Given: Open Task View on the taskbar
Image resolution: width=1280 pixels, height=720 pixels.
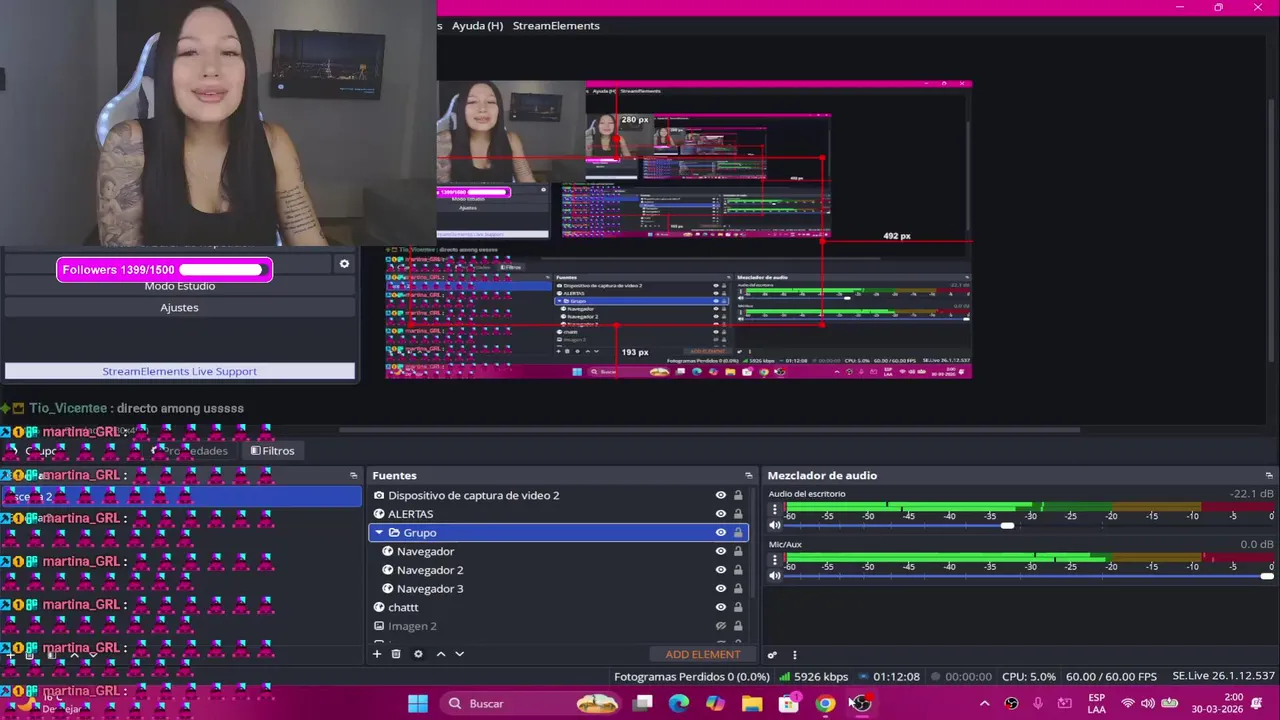Looking at the screenshot, I should [x=643, y=703].
